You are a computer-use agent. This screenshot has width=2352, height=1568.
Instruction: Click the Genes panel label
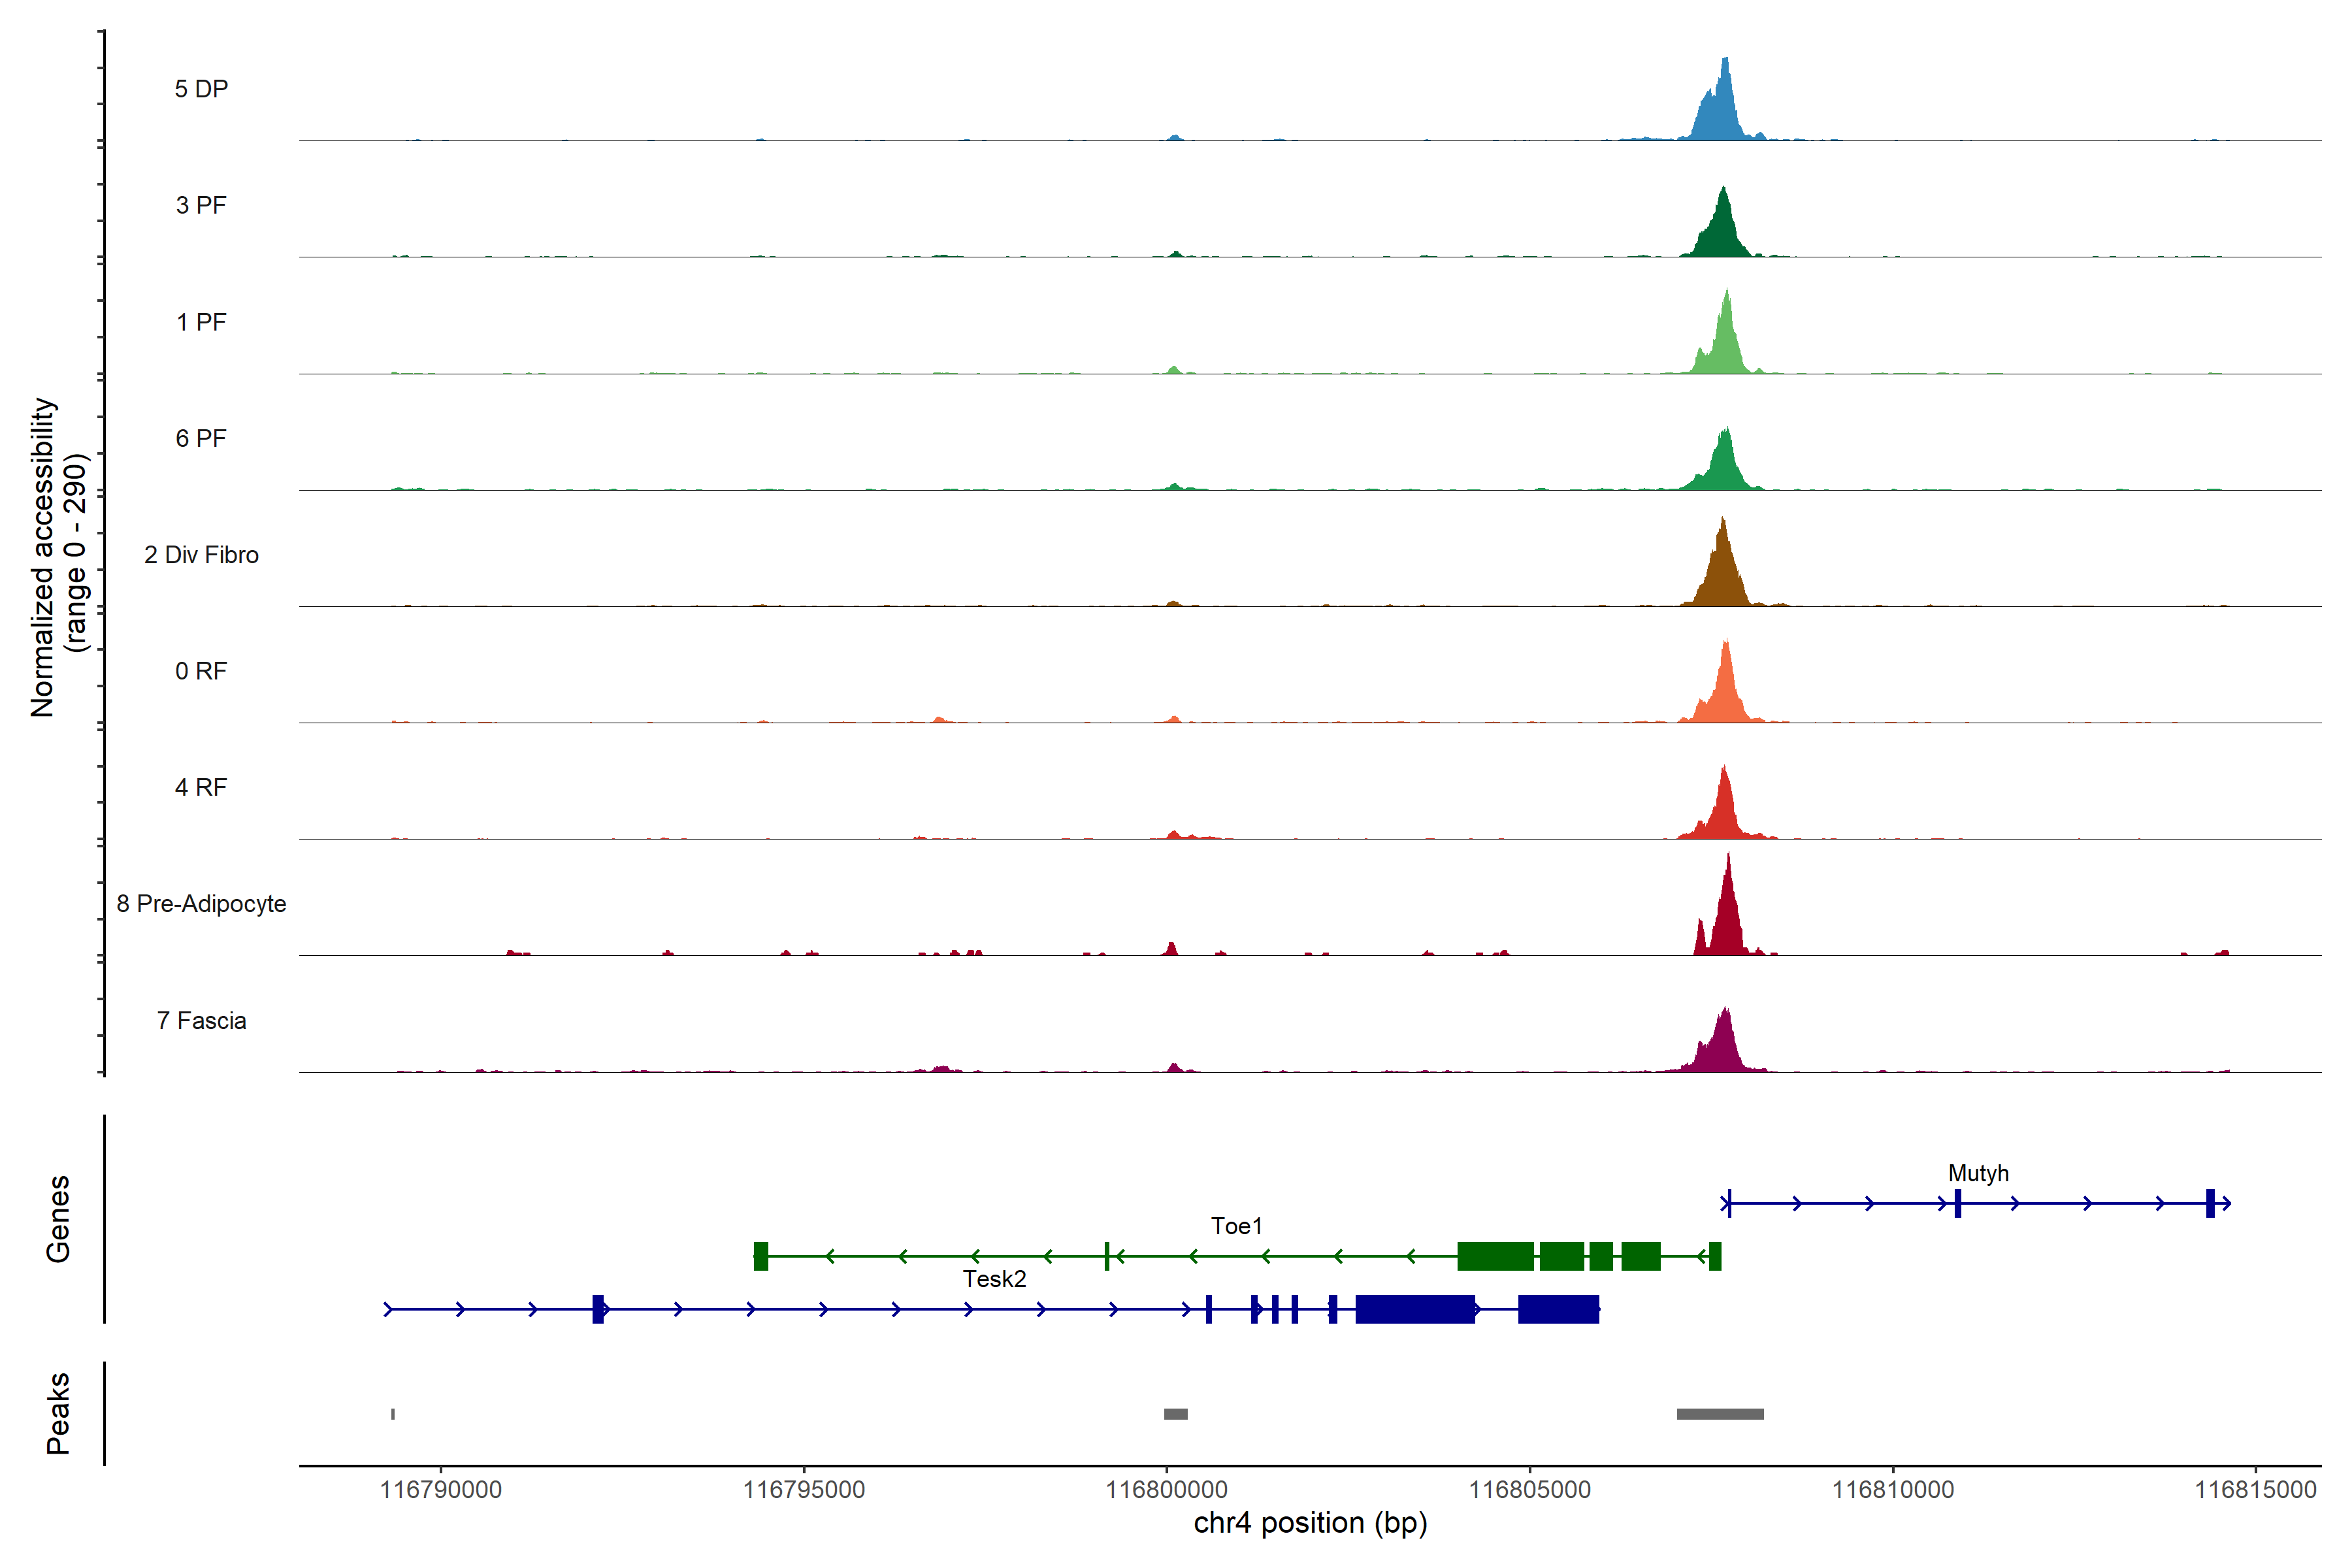(x=58, y=1219)
